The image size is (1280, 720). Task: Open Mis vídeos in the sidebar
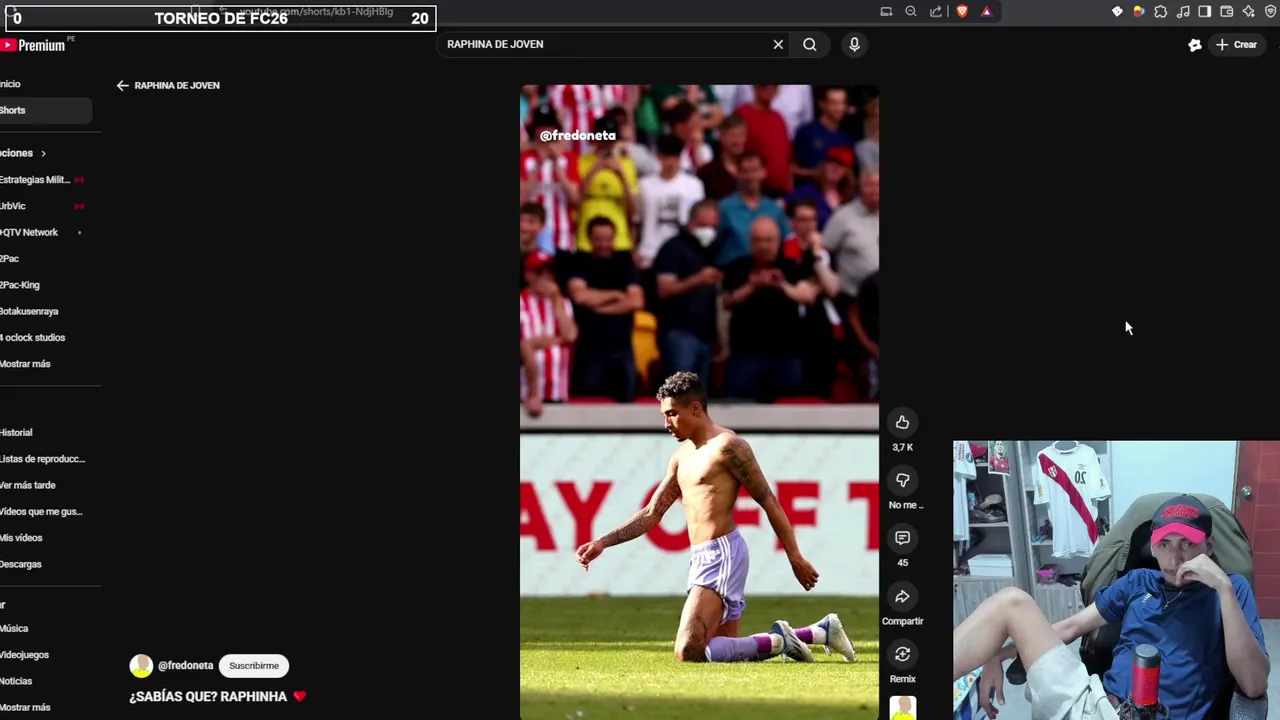21,538
